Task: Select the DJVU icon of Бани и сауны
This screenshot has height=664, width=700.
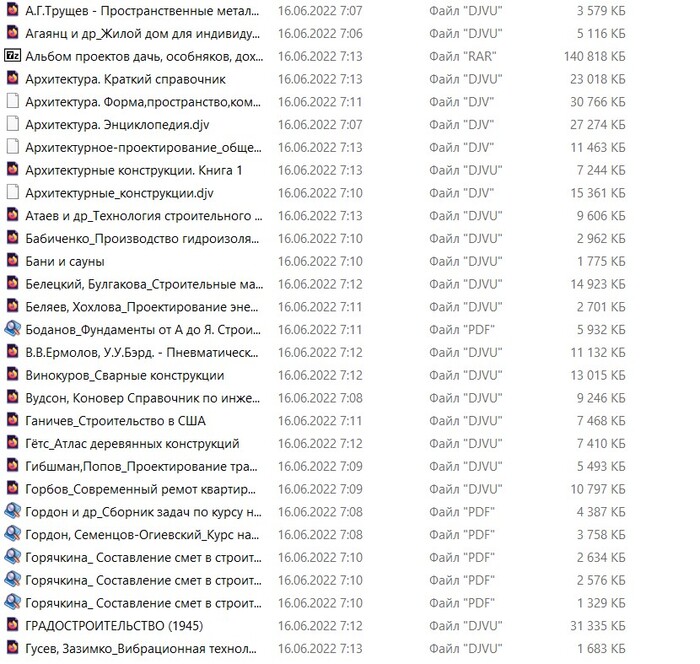Action: (x=12, y=260)
